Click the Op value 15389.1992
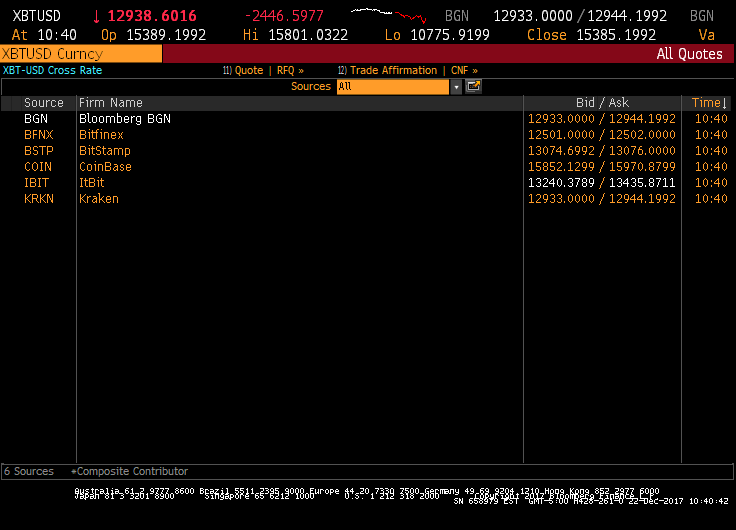Image resolution: width=736 pixels, height=530 pixels. (166, 35)
